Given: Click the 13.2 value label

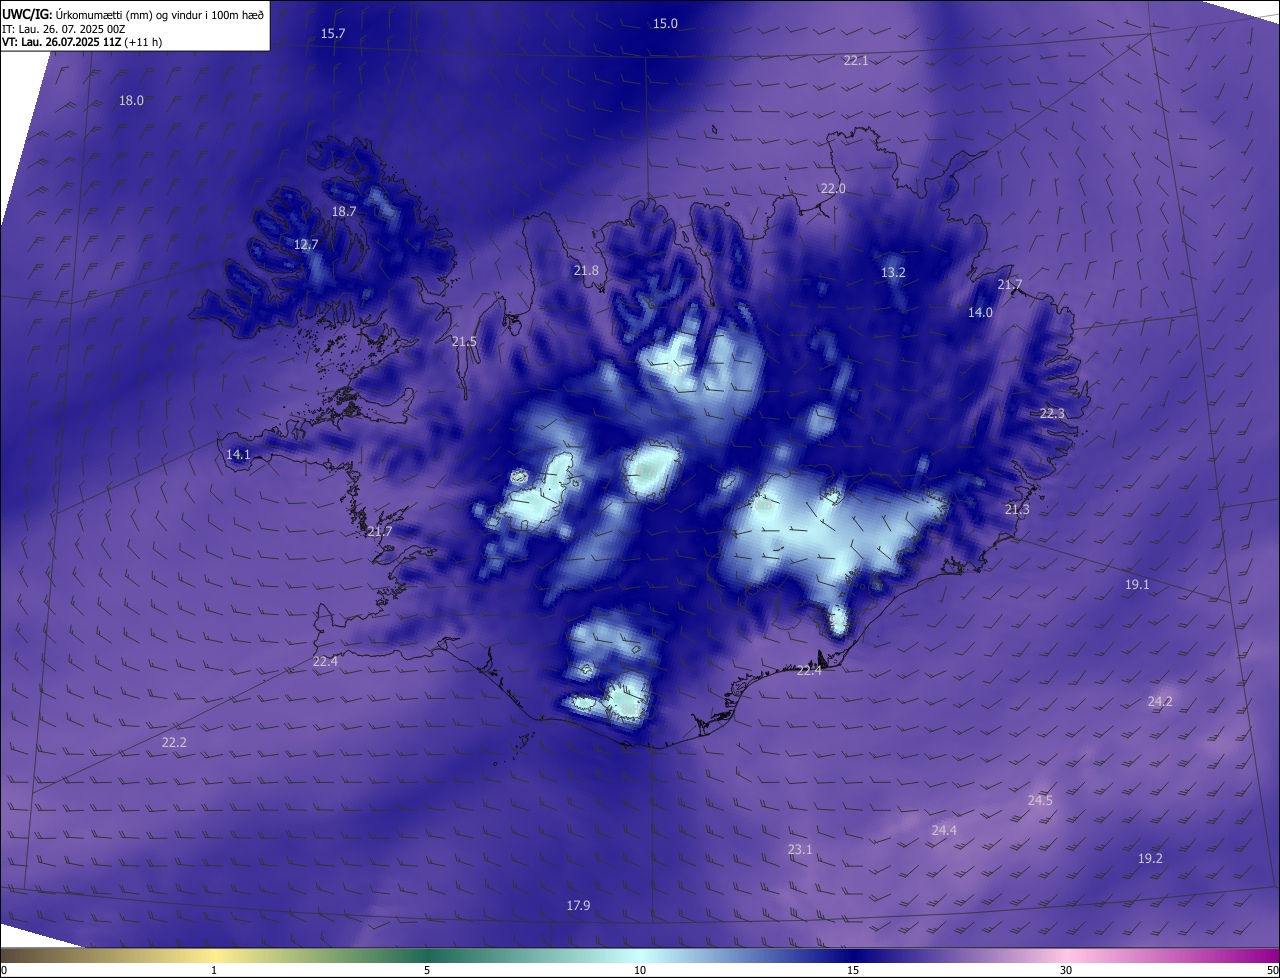Looking at the screenshot, I should coord(893,273).
